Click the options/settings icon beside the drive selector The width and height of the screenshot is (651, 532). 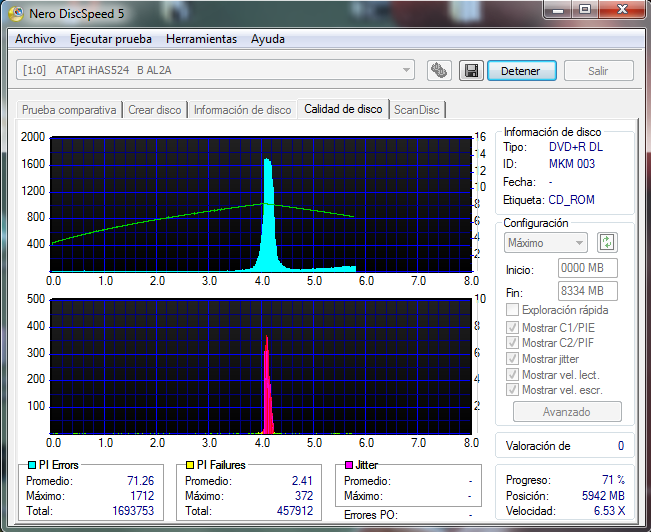point(438,71)
